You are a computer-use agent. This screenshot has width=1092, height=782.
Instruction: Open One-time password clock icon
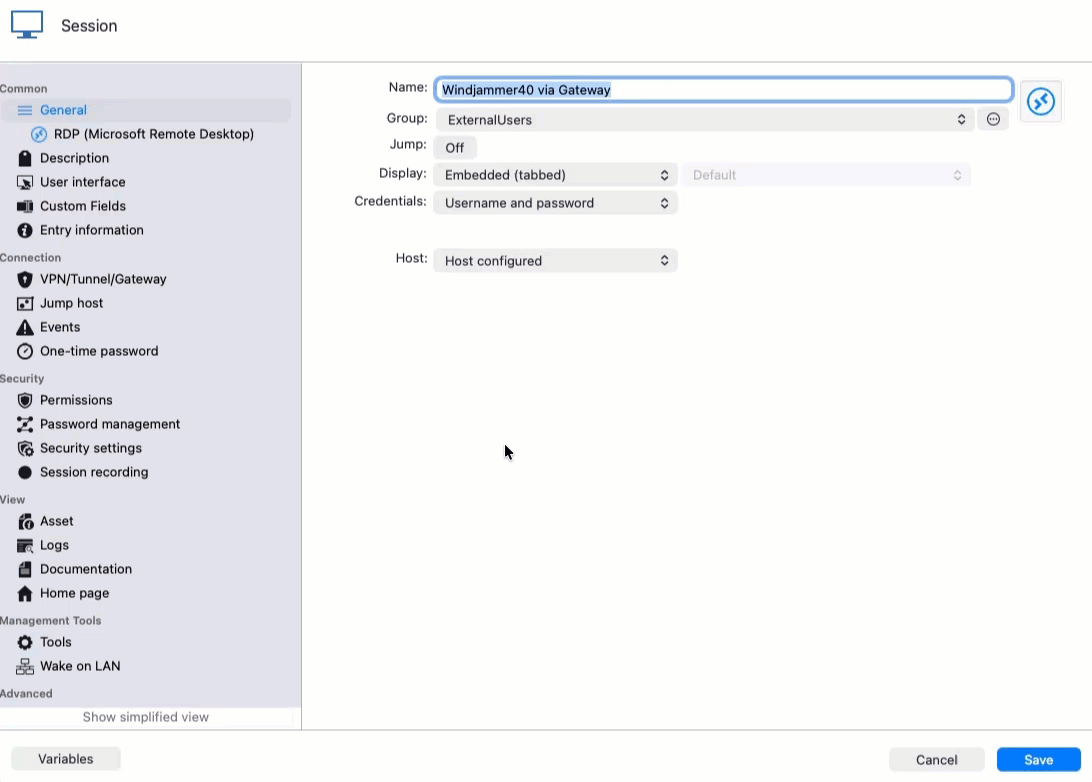tap(25, 351)
